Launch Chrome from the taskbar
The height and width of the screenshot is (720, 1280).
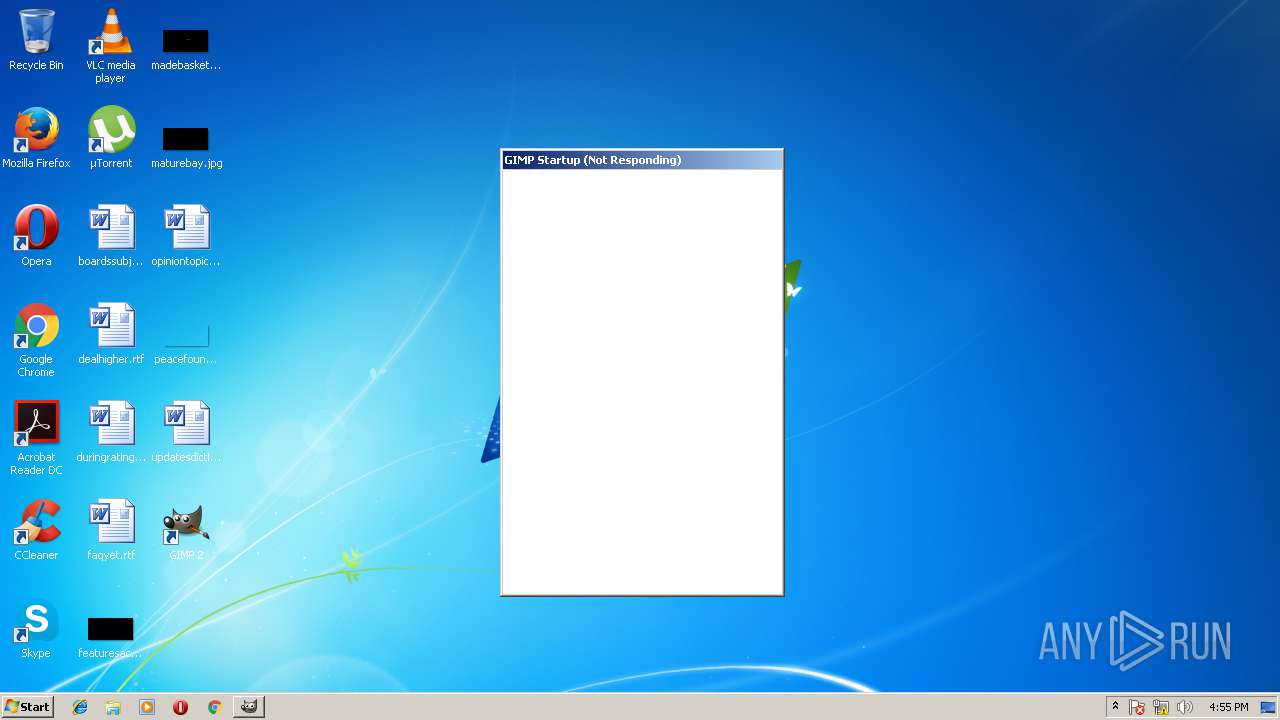tap(214, 707)
